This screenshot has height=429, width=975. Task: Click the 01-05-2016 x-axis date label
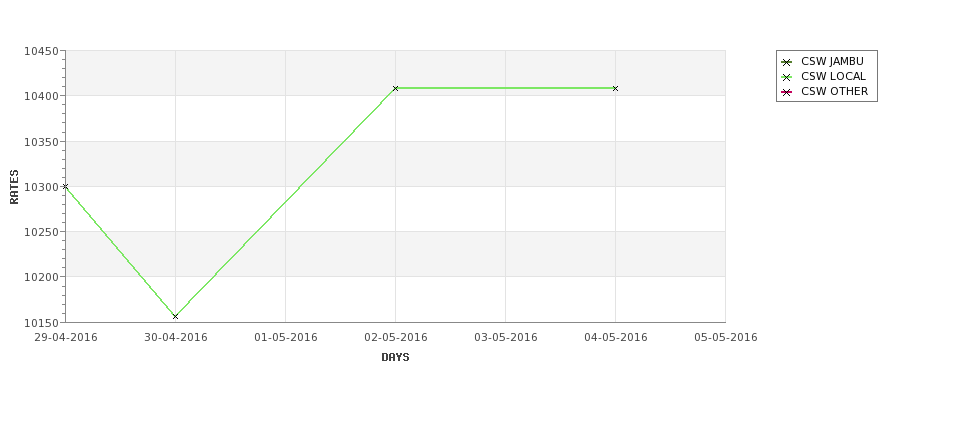(x=285, y=338)
